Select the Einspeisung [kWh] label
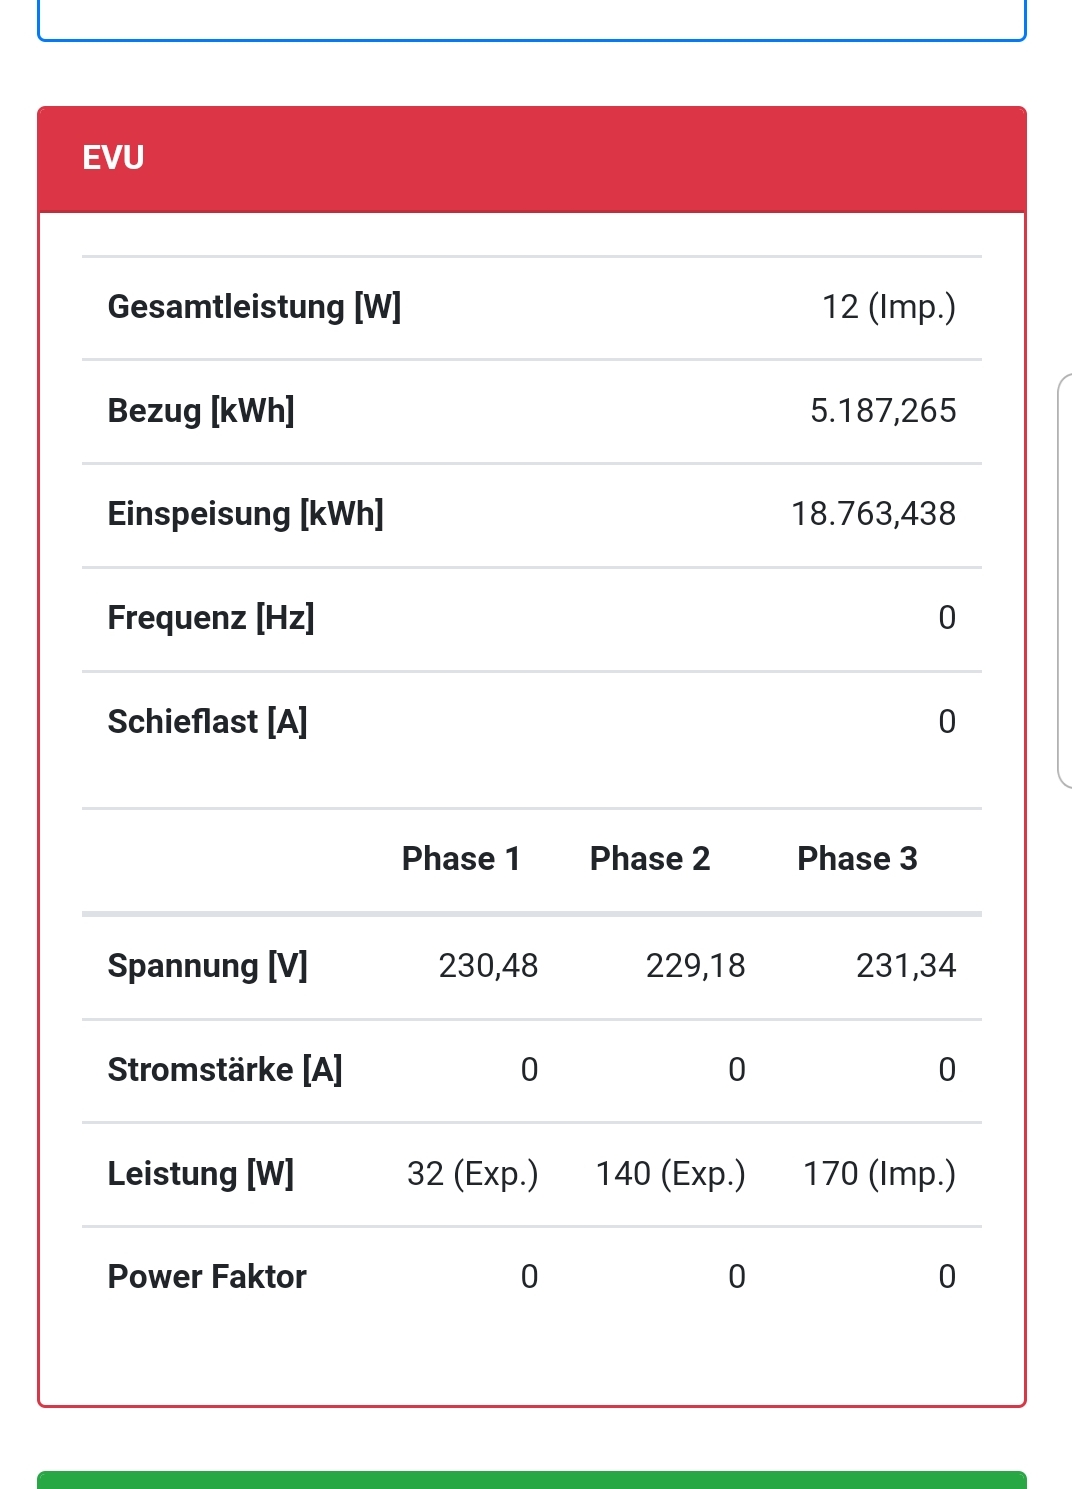1072x1489 pixels. pos(245,514)
